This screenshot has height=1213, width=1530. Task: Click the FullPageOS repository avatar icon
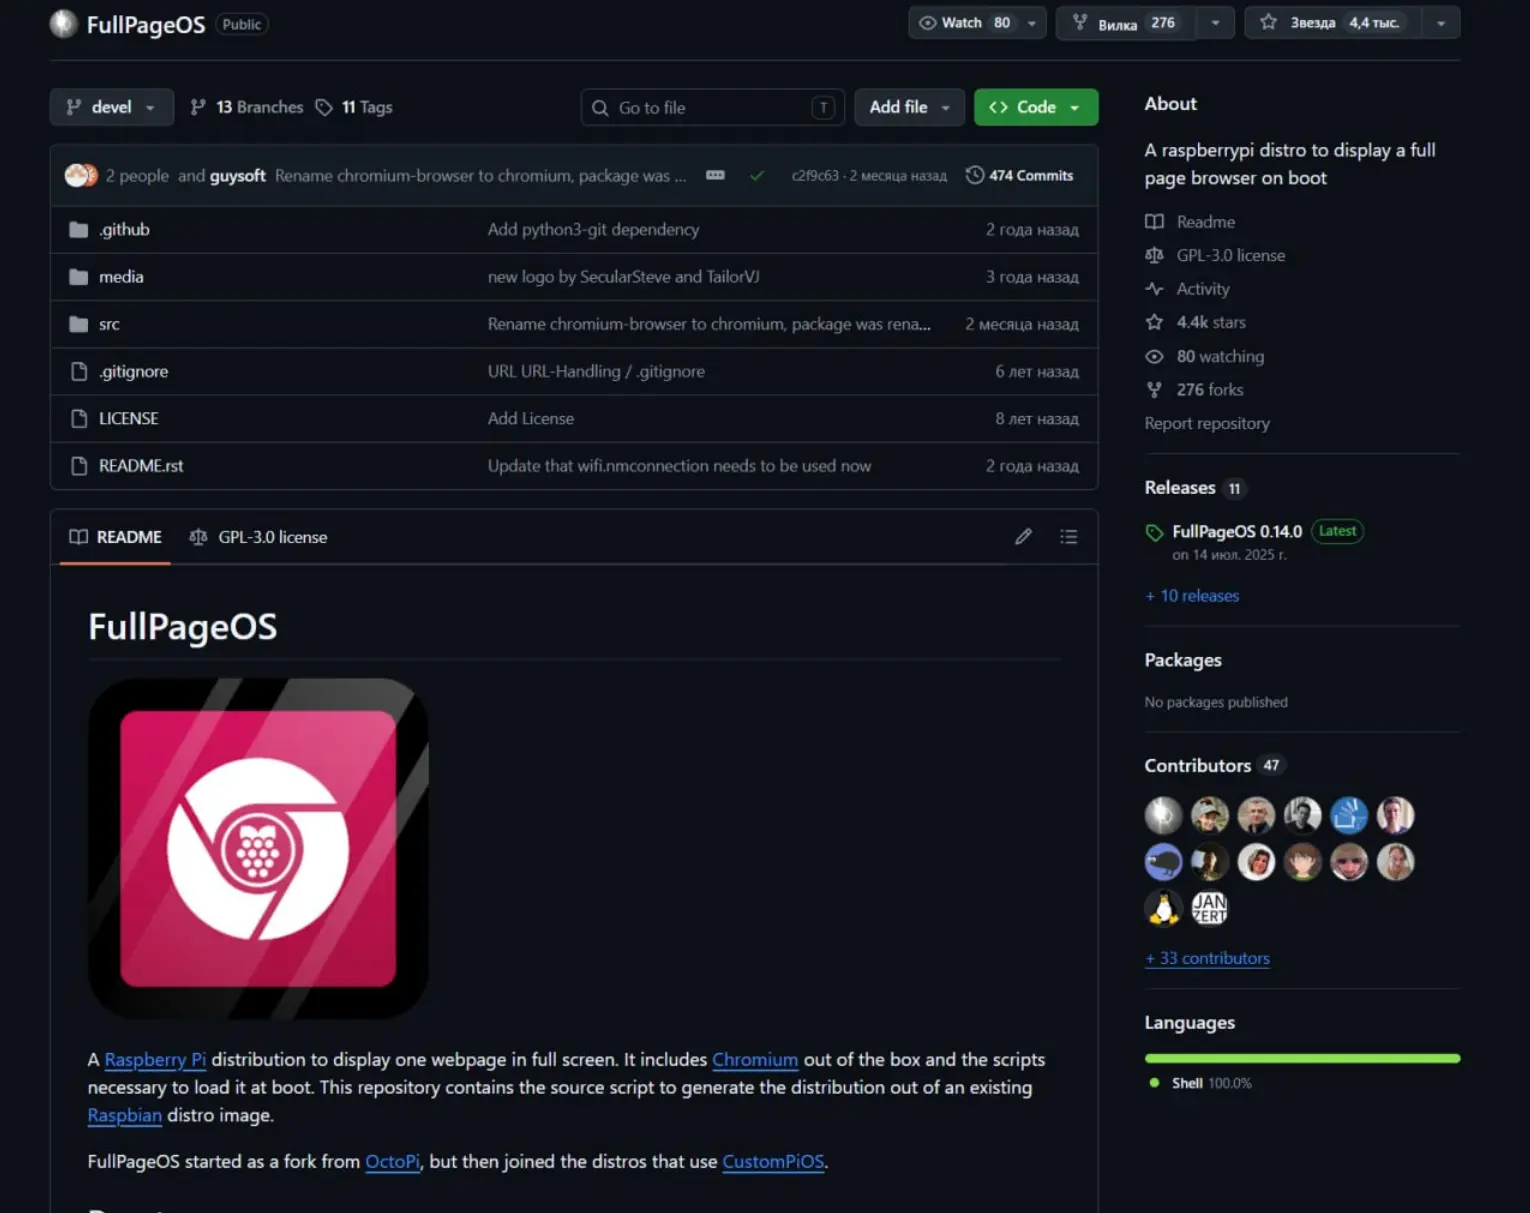point(63,24)
